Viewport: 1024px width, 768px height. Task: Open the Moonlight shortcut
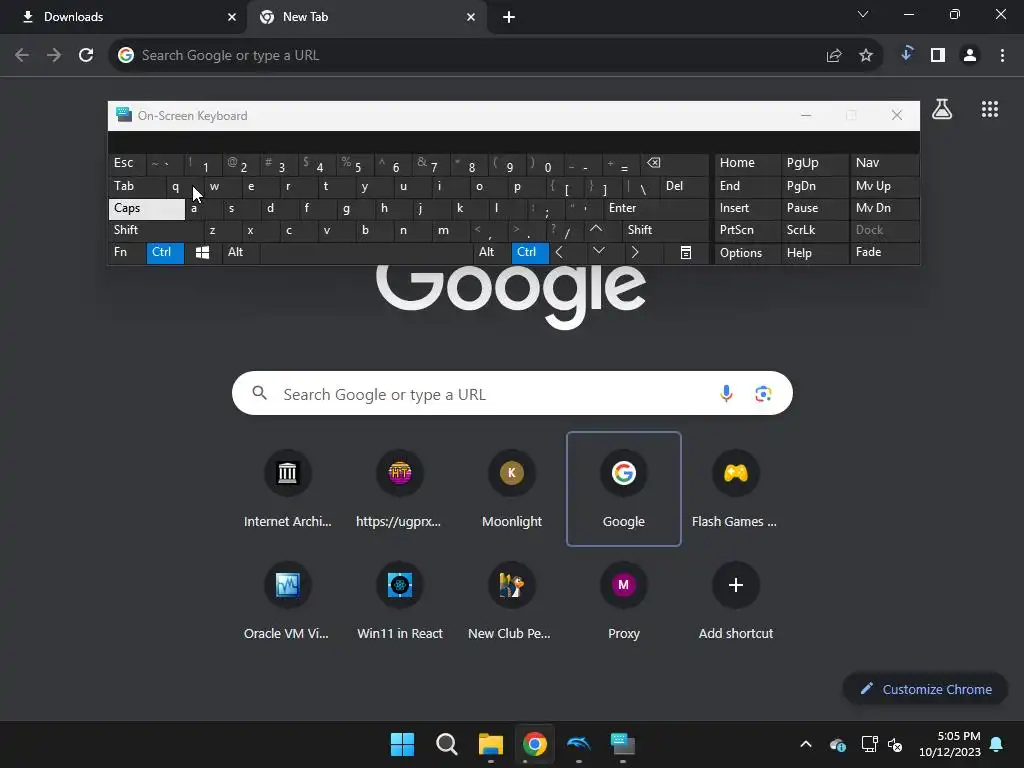(511, 488)
